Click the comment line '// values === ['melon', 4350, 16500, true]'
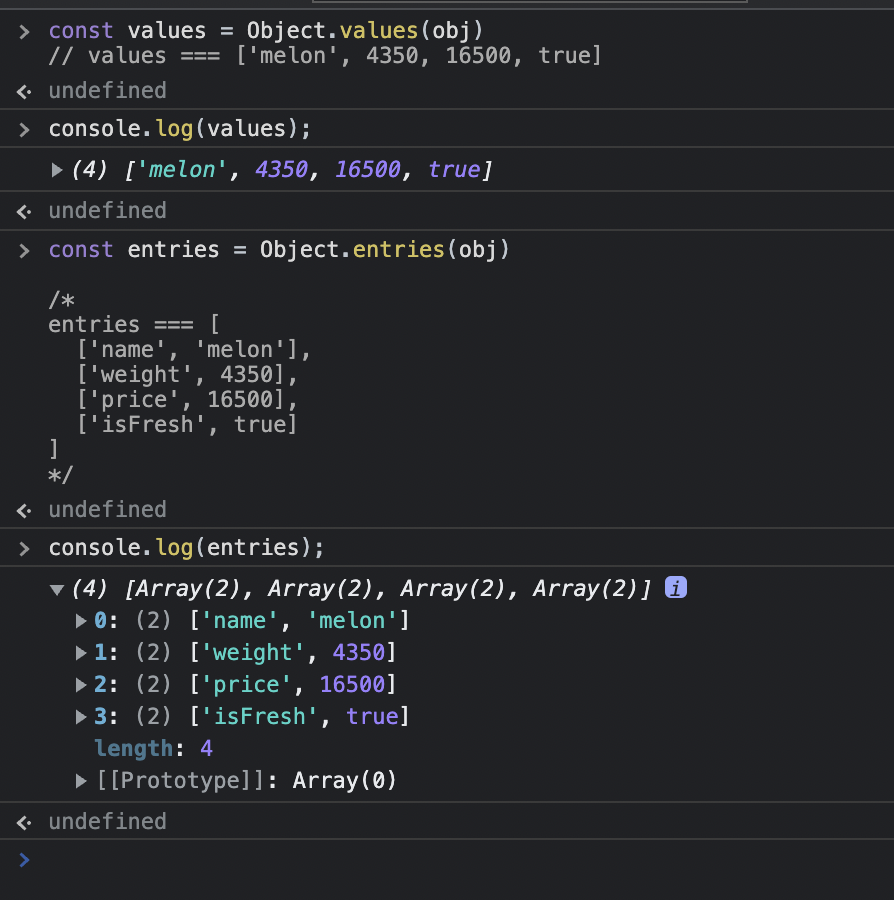The width and height of the screenshot is (894, 900). (325, 56)
